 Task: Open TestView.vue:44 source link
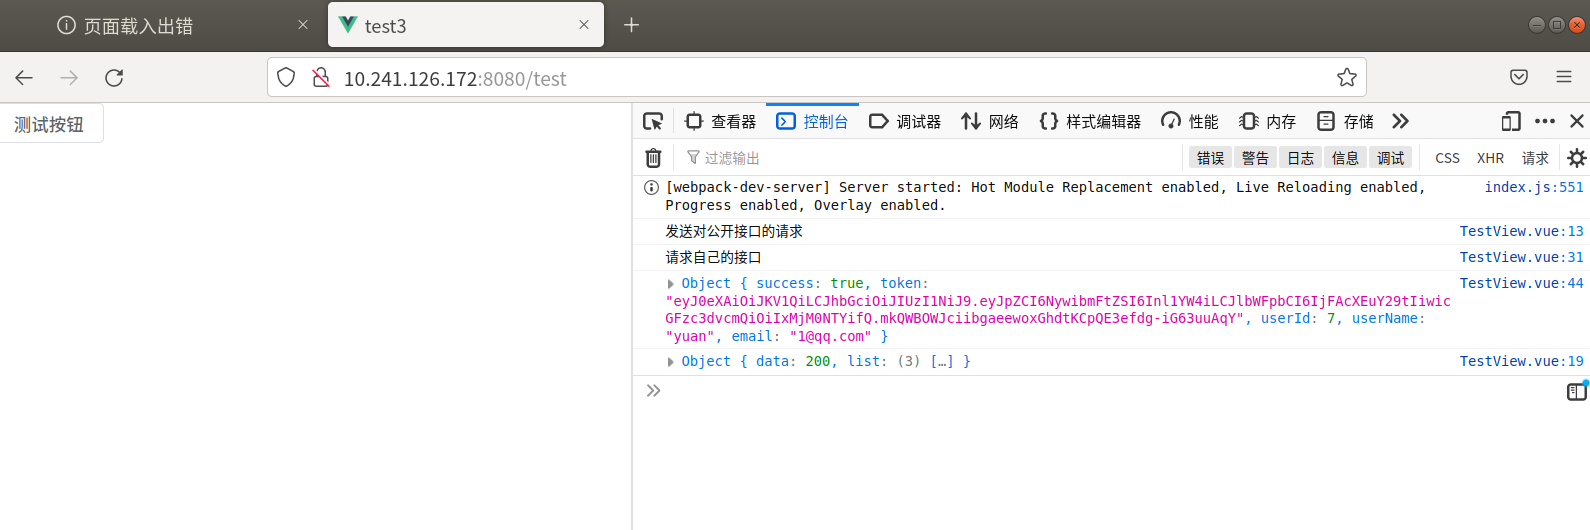(1521, 284)
